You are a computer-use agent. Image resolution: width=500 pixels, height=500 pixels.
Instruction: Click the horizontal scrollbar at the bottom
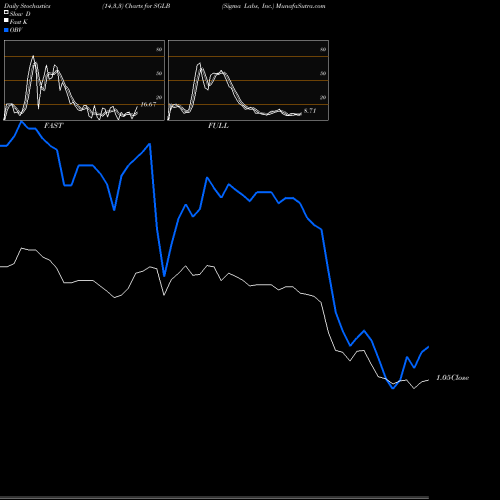pyautogui.click(x=214, y=498)
